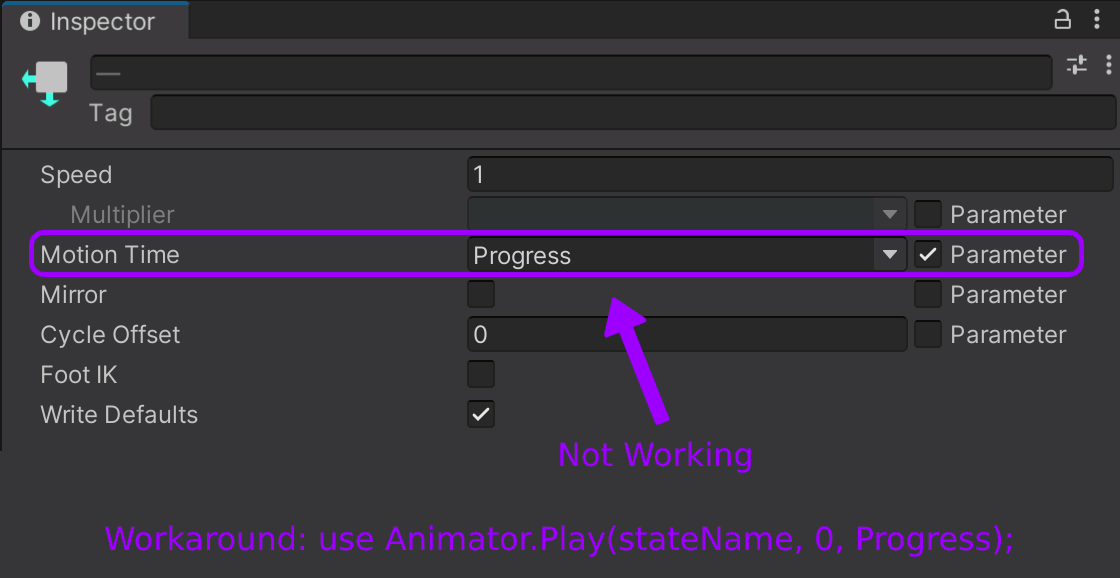This screenshot has height=578, width=1120.
Task: Select the Inspector tab
Action: (x=93, y=21)
